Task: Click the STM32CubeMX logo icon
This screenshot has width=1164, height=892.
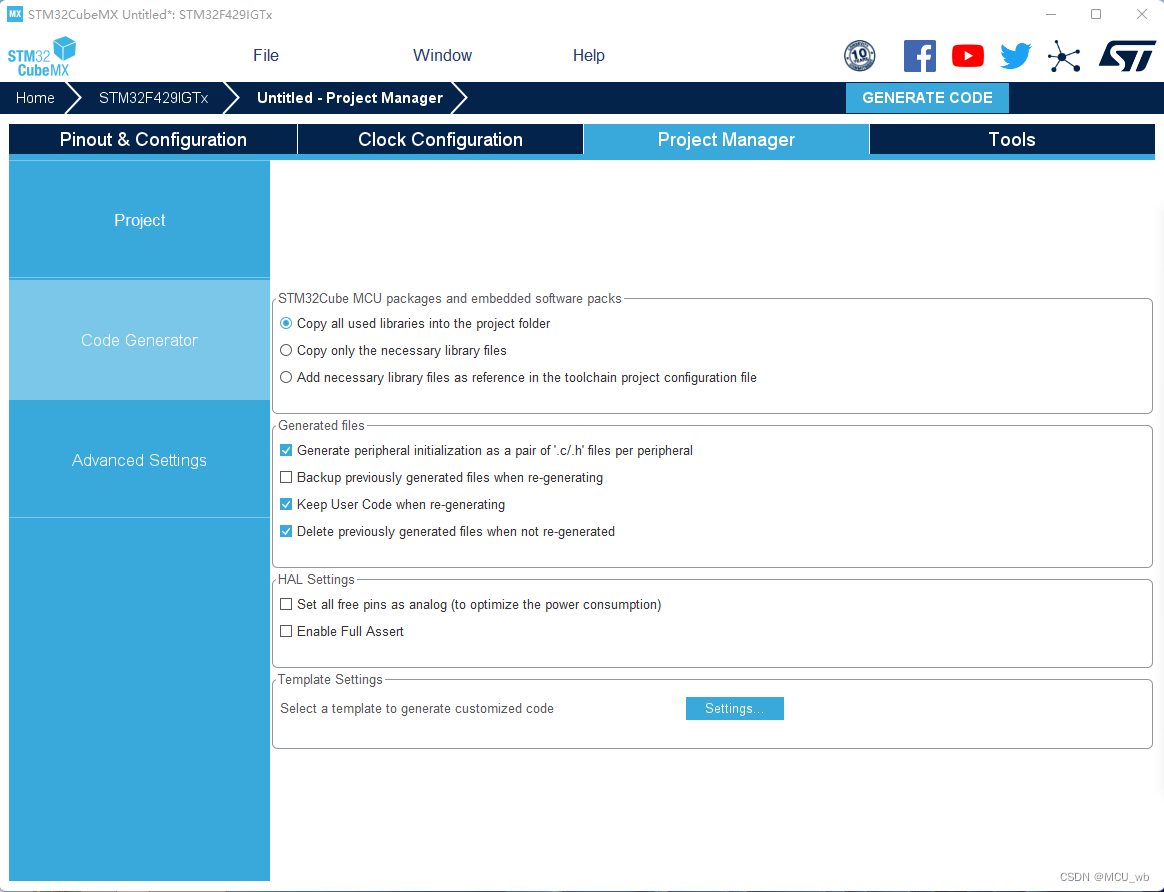Action: tap(42, 56)
